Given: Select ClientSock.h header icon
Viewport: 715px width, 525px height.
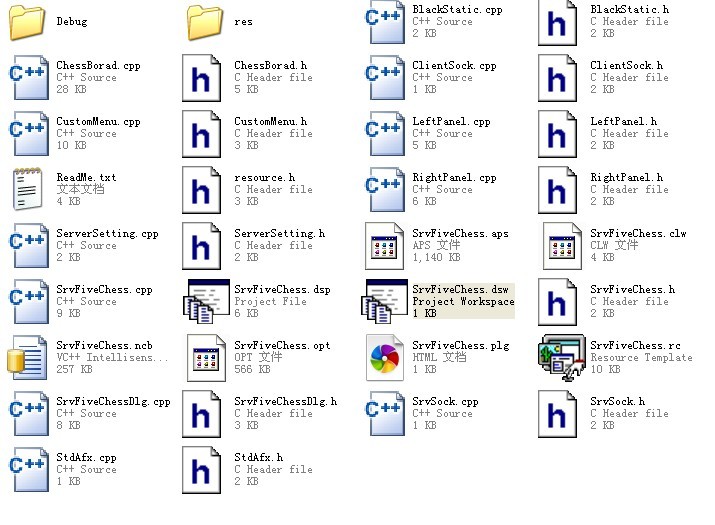Looking at the screenshot, I should (x=557, y=78).
